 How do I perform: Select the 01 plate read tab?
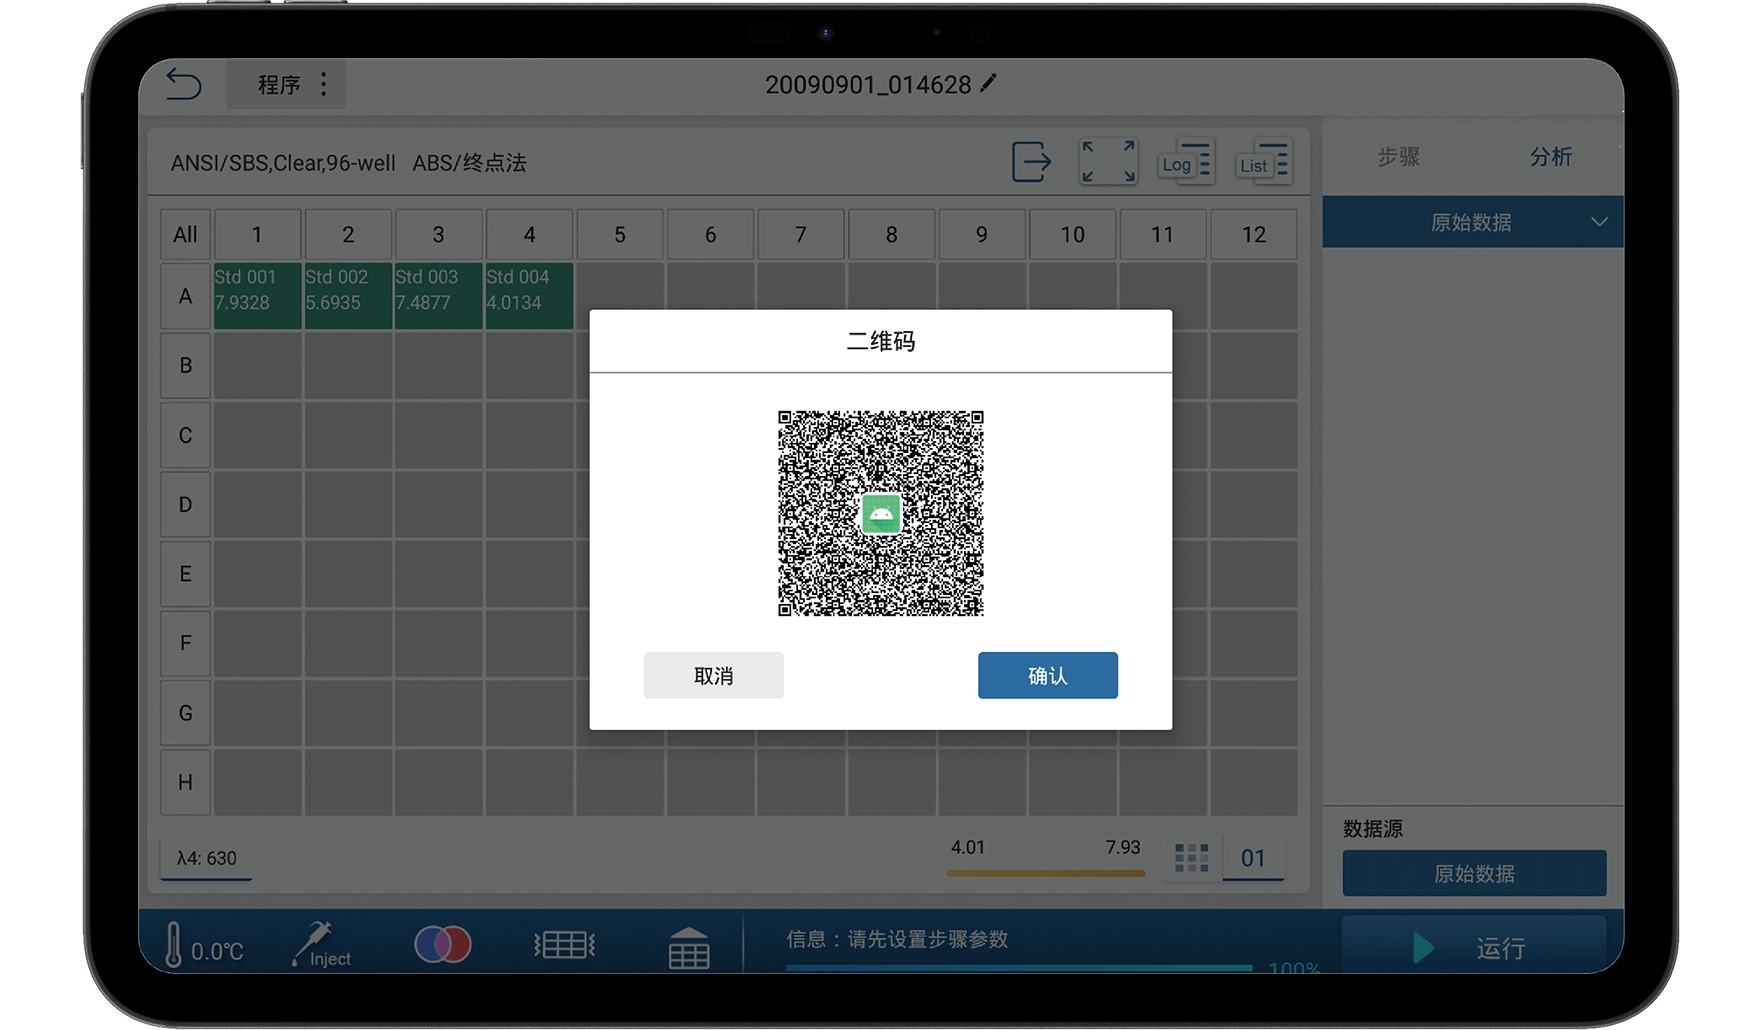click(1253, 858)
